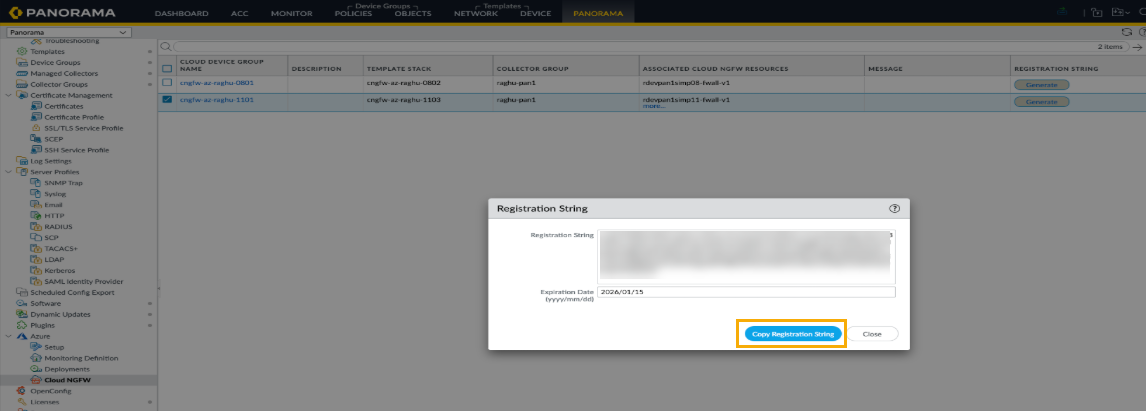Collapse the Server Profiles tree node
The height and width of the screenshot is (411, 1146).
(8, 172)
